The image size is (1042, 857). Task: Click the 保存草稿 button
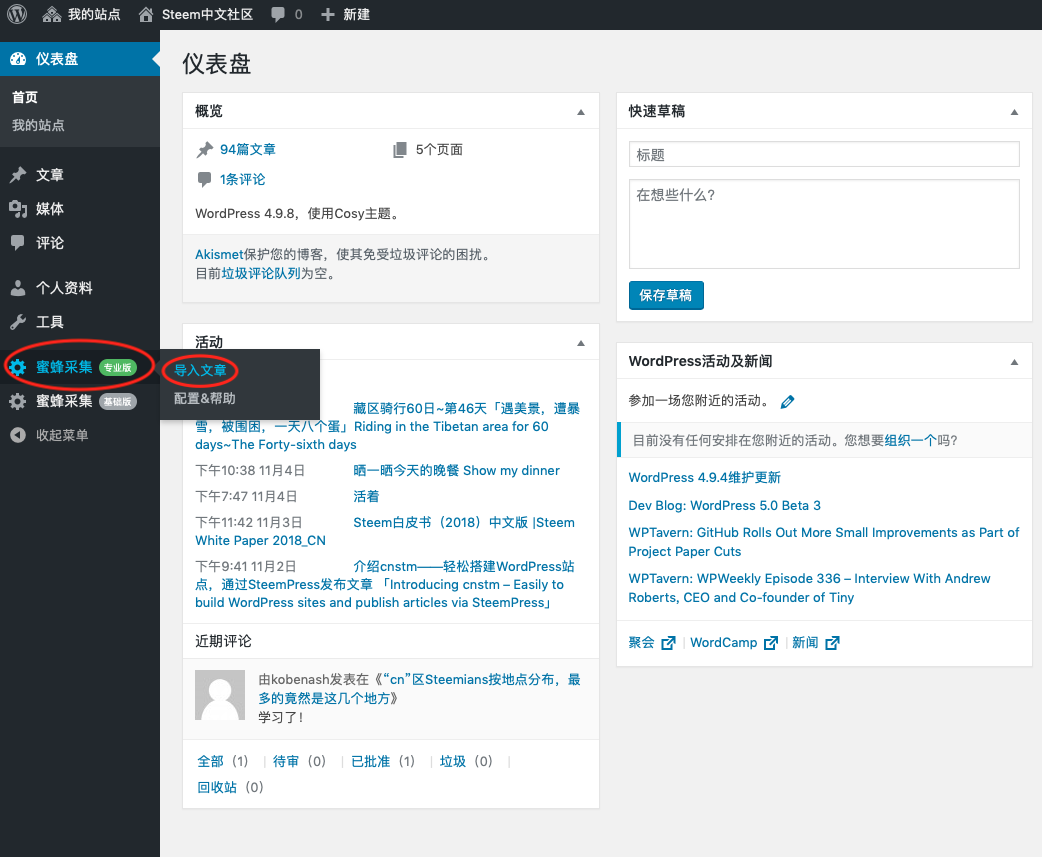666,296
